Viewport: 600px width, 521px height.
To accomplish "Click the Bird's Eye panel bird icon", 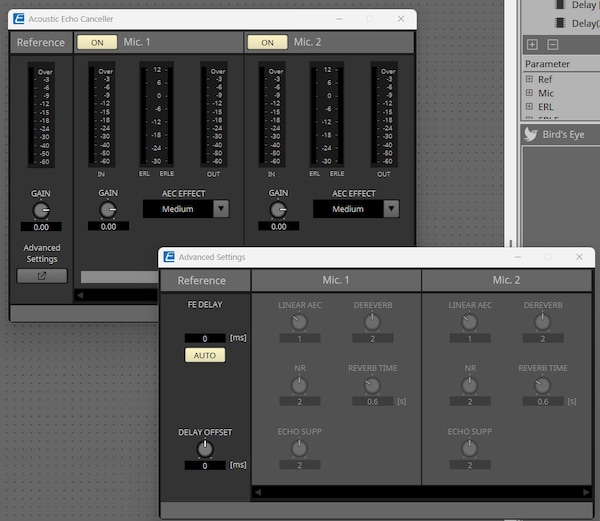I will point(531,135).
